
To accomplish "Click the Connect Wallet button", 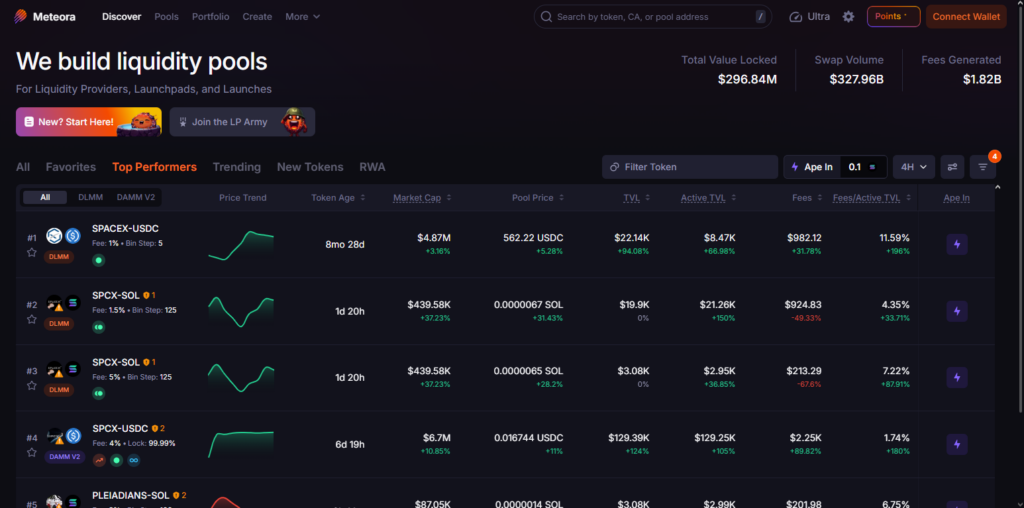I will [966, 17].
